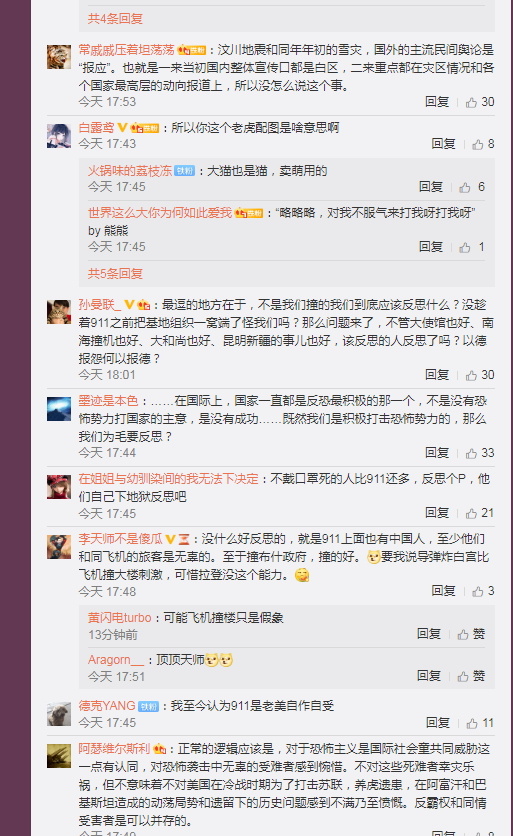The width and height of the screenshot is (513, 836).
Task: Reply to 孙曼联_'s comment
Action: click(437, 375)
